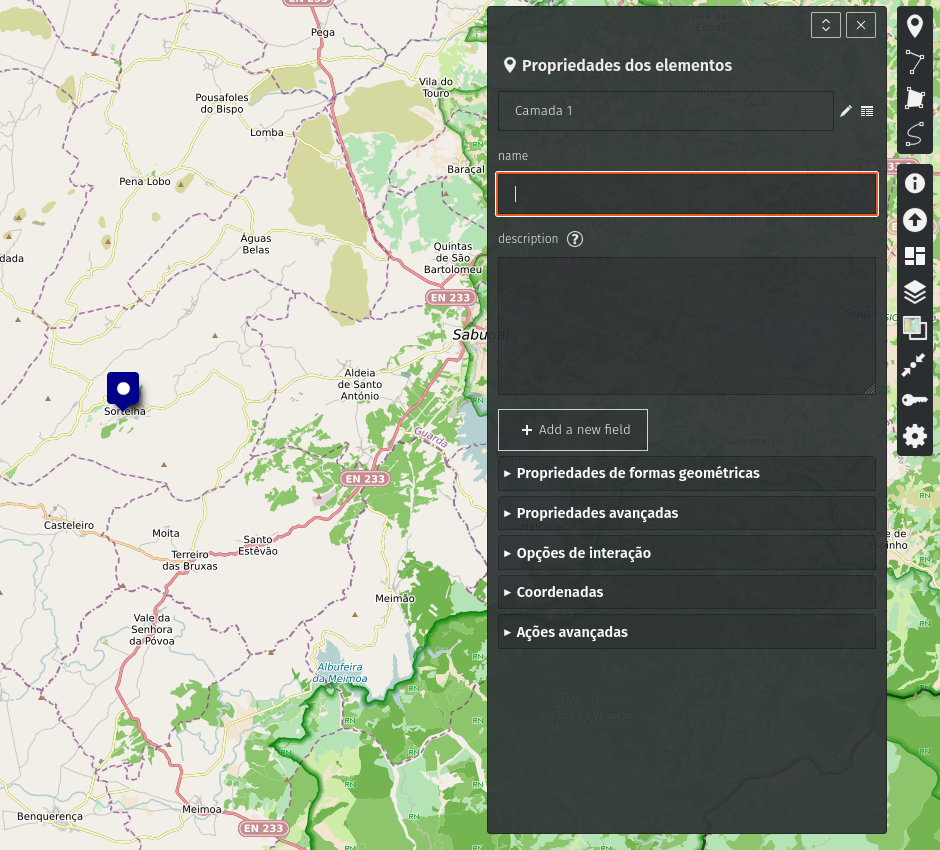Open the route drawing tool
Viewport: 940px width, 850px height.
[x=914, y=134]
